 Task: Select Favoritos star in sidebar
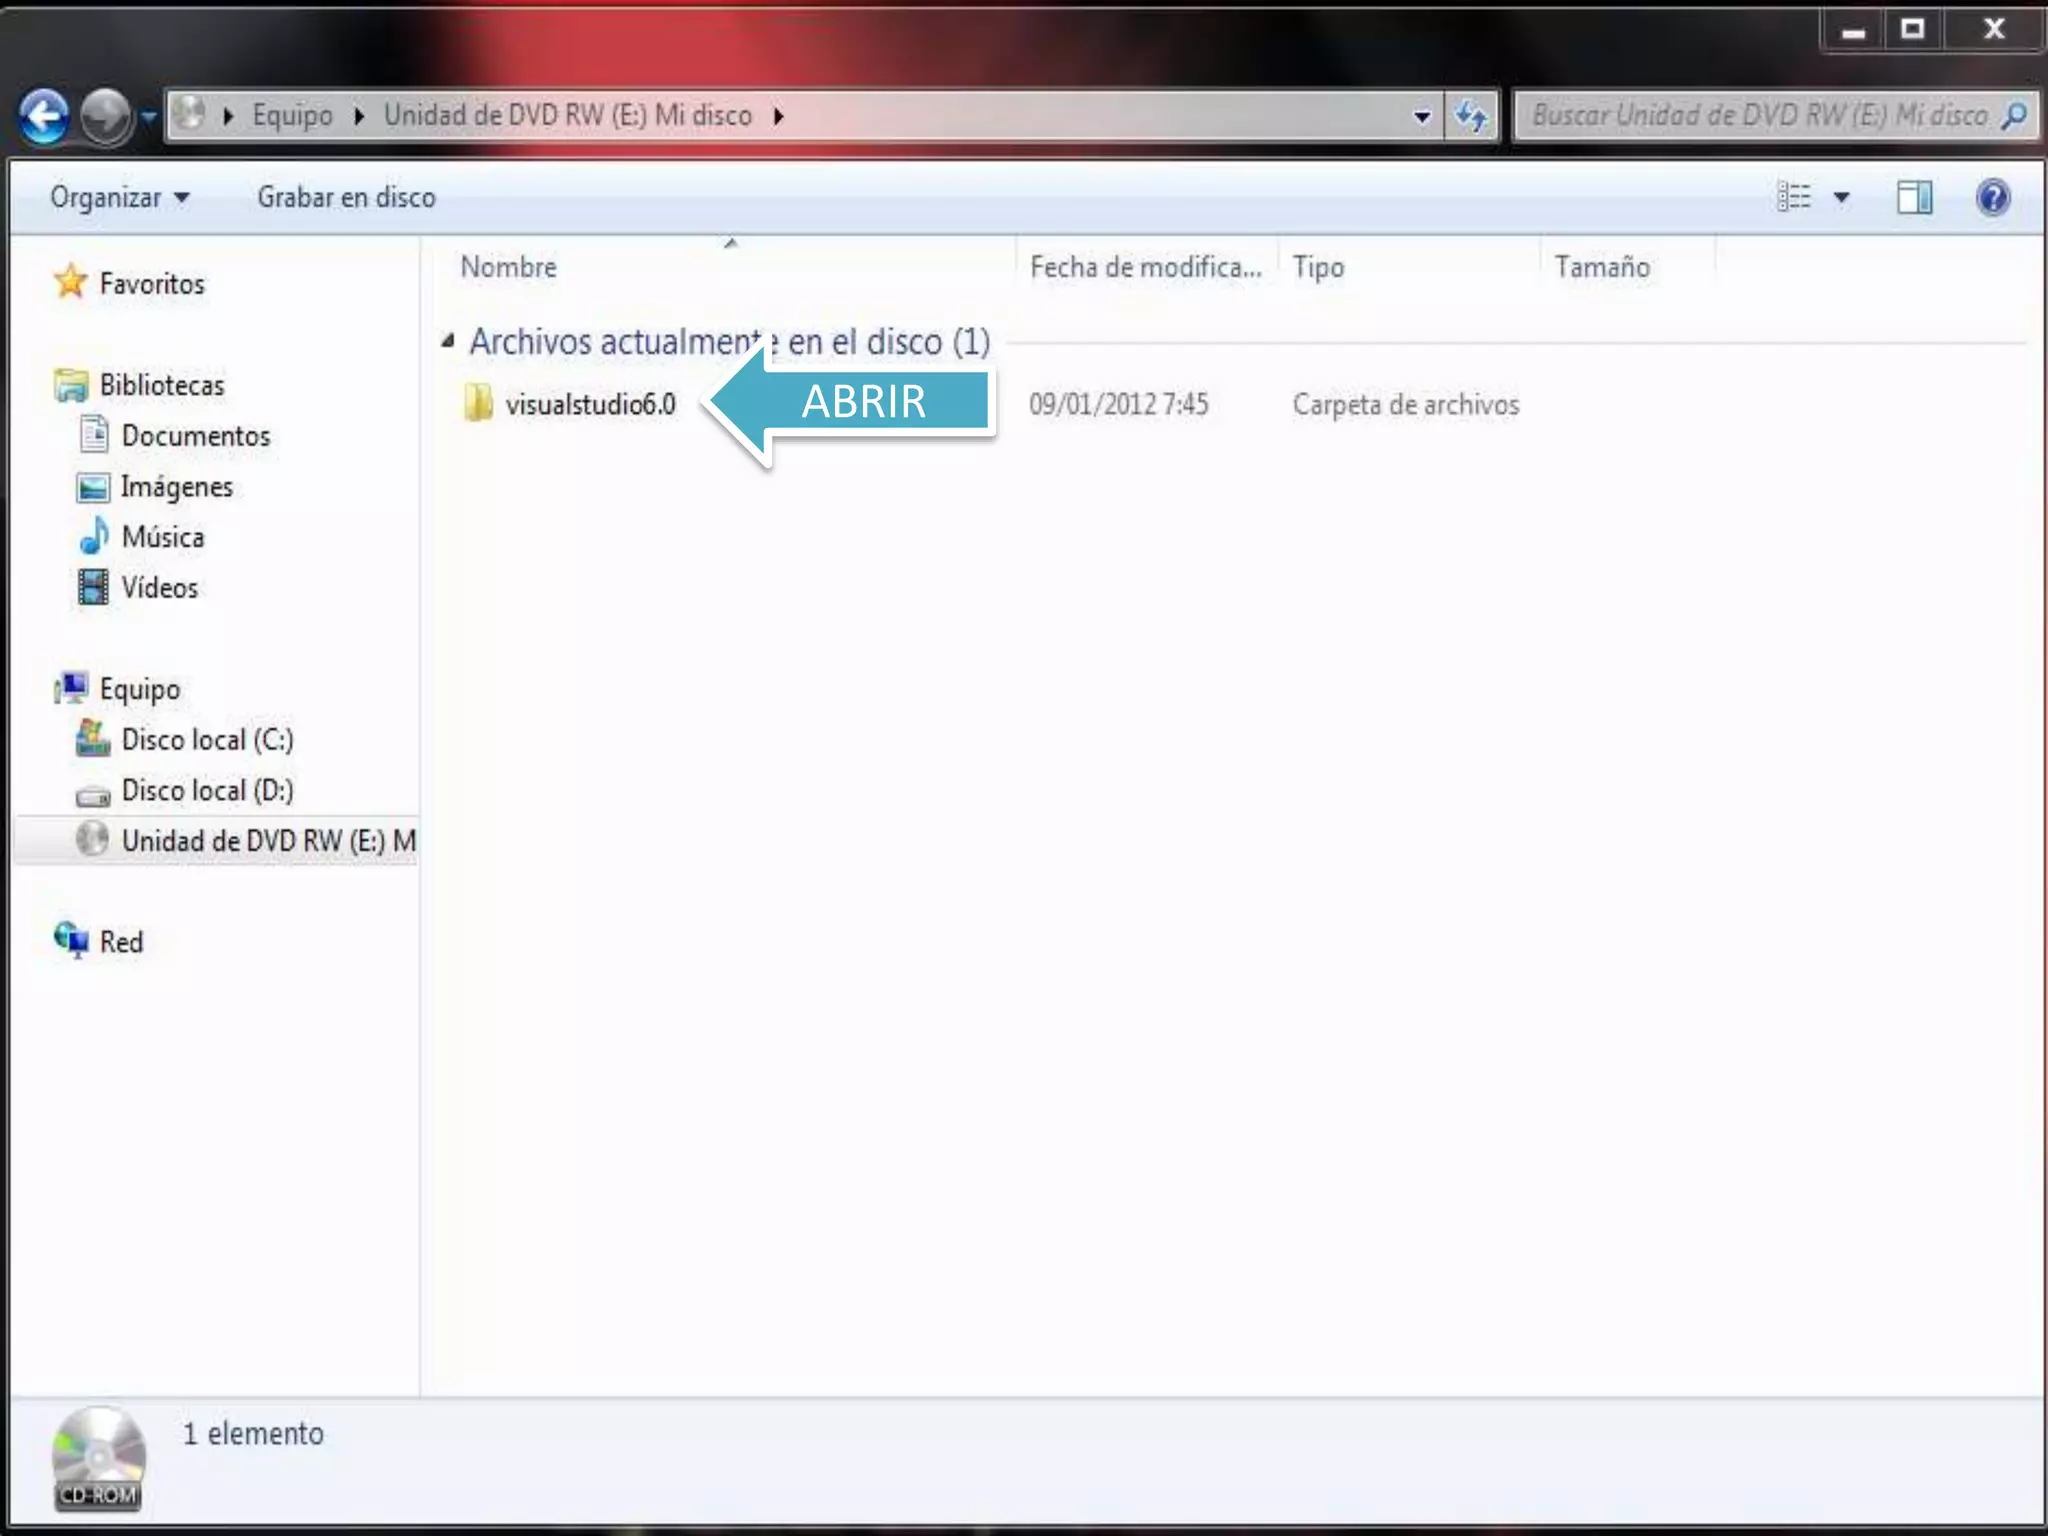[71, 283]
